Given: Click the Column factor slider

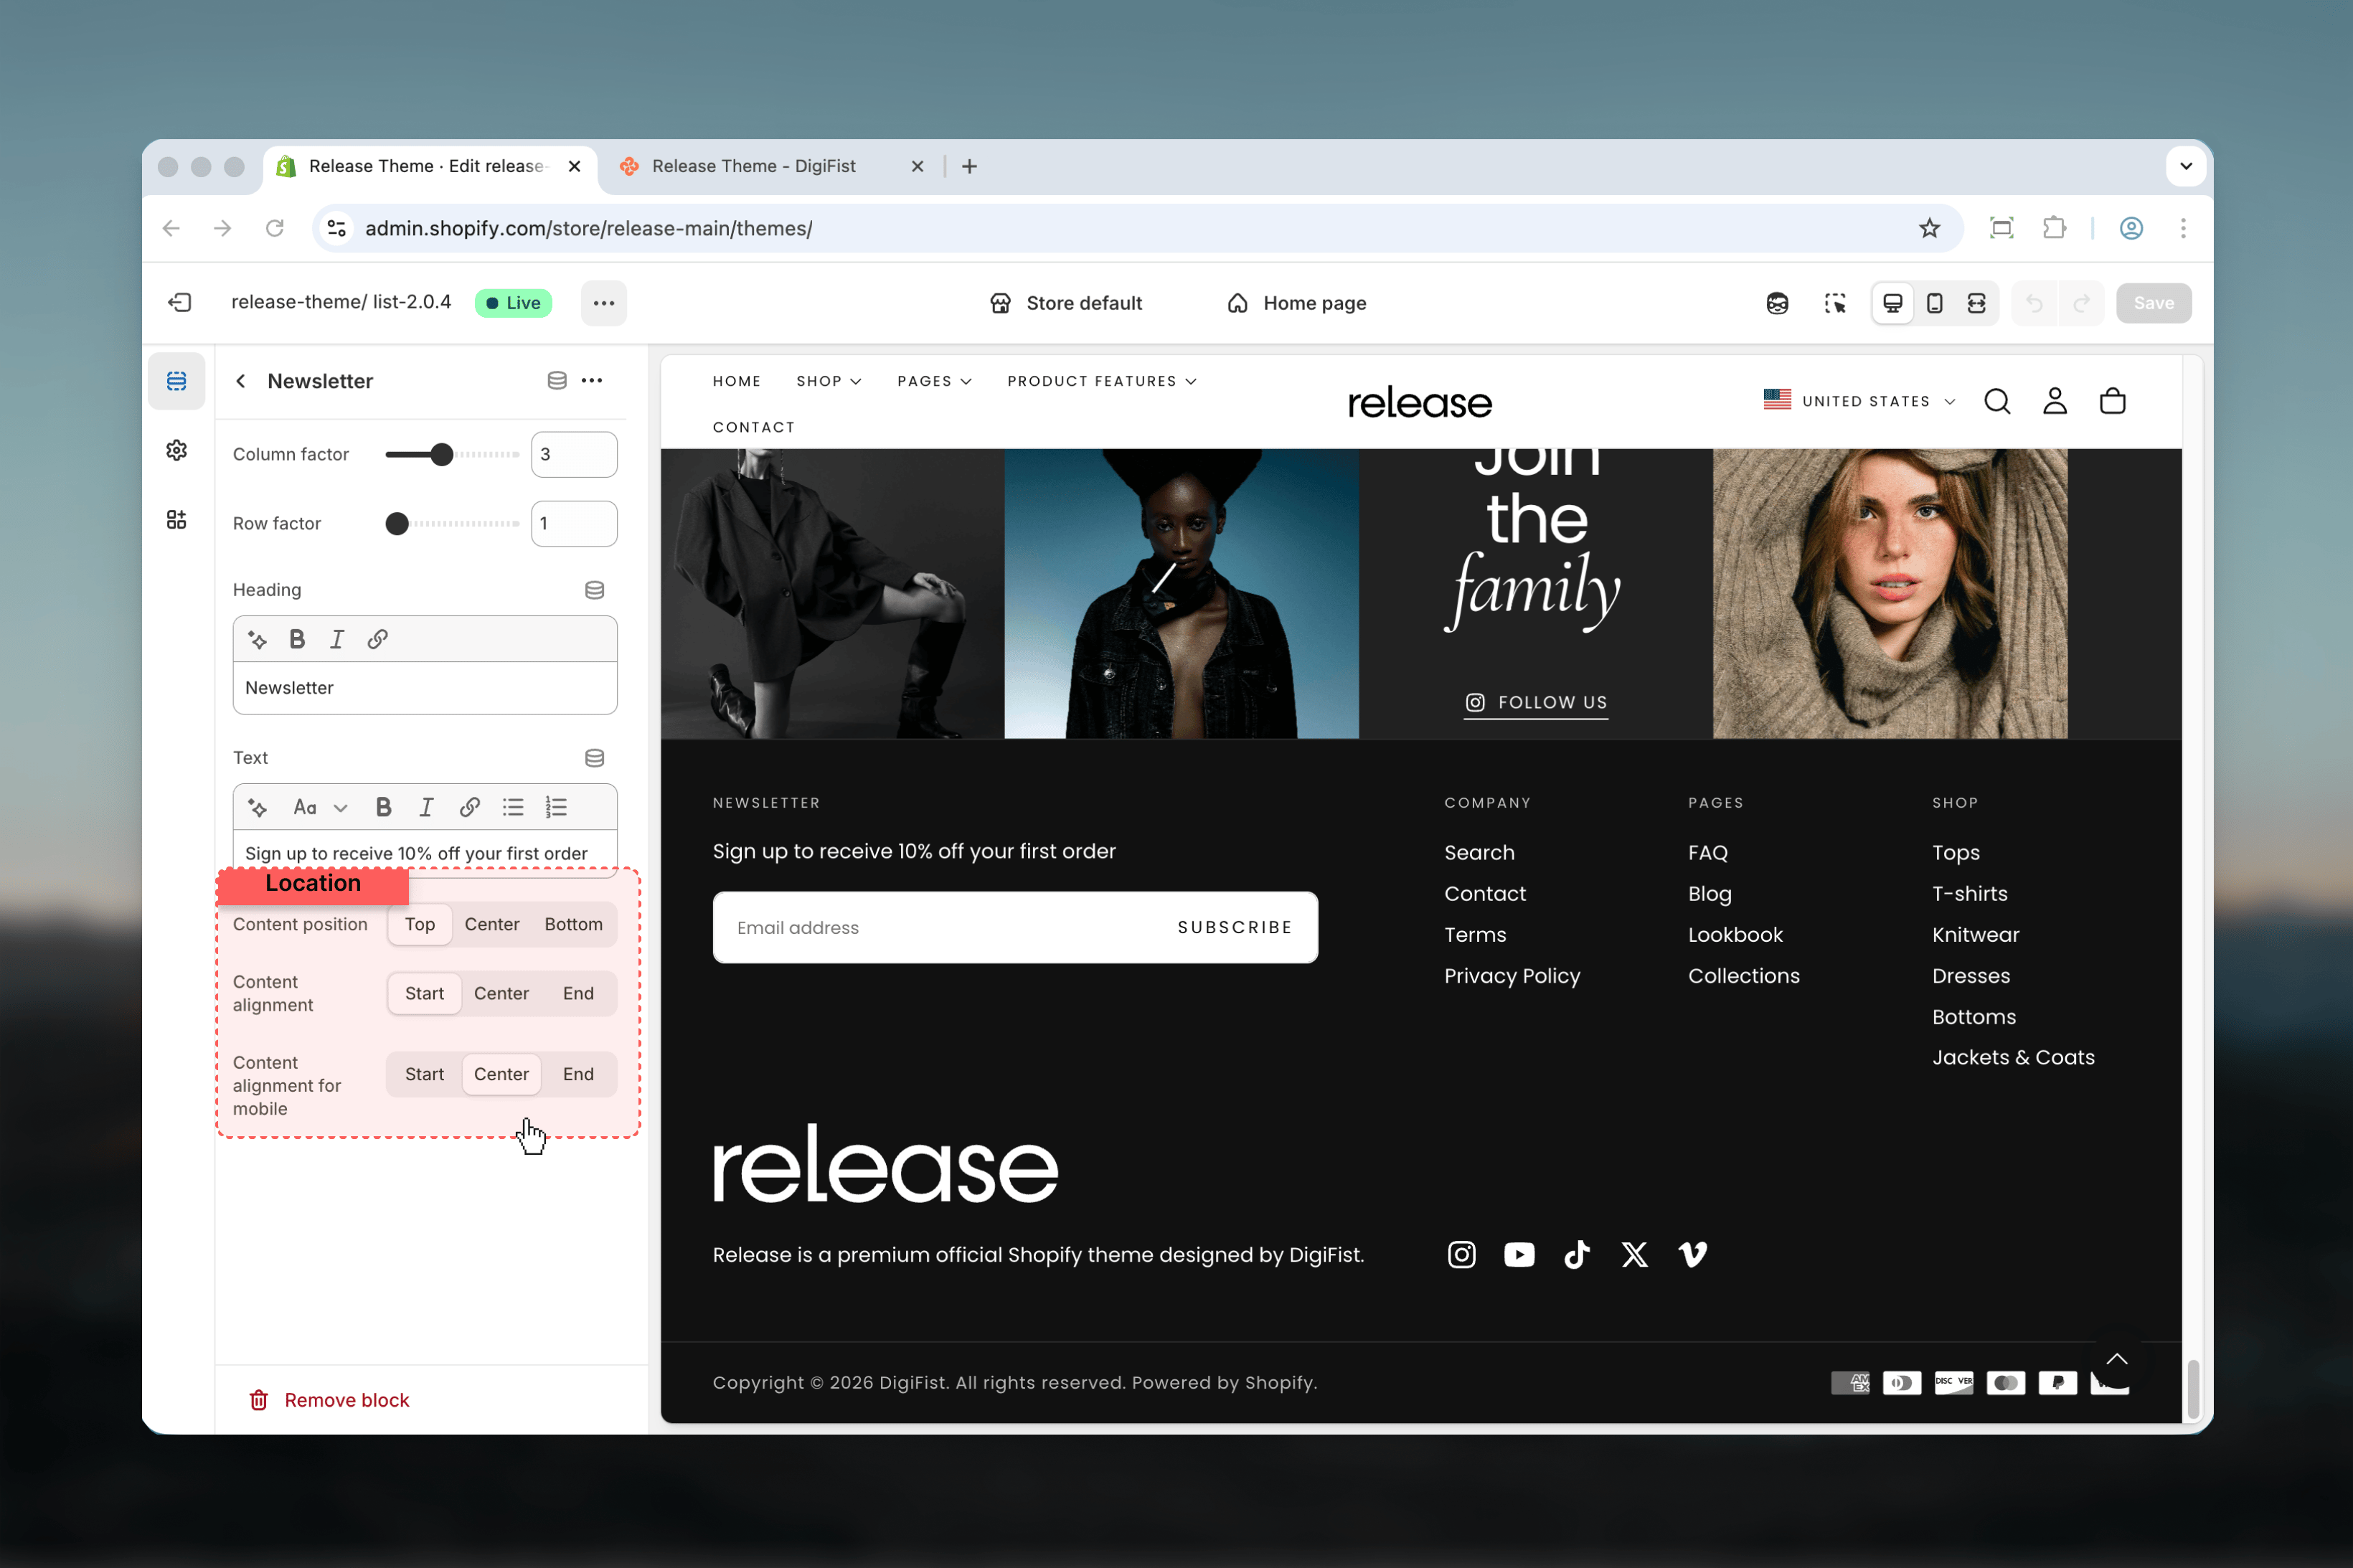Looking at the screenshot, I should click(x=452, y=454).
